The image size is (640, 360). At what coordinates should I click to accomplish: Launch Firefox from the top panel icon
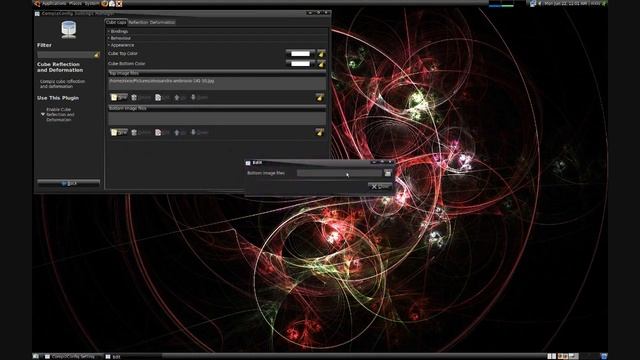pyautogui.click(x=104, y=4)
